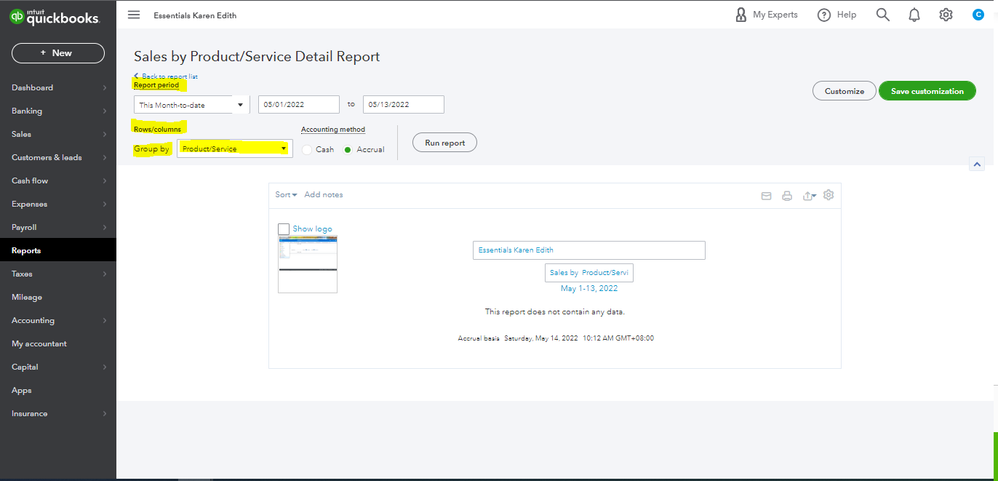The image size is (998, 481).
Task: Open the Group by Product/Service dropdown
Action: pos(235,149)
